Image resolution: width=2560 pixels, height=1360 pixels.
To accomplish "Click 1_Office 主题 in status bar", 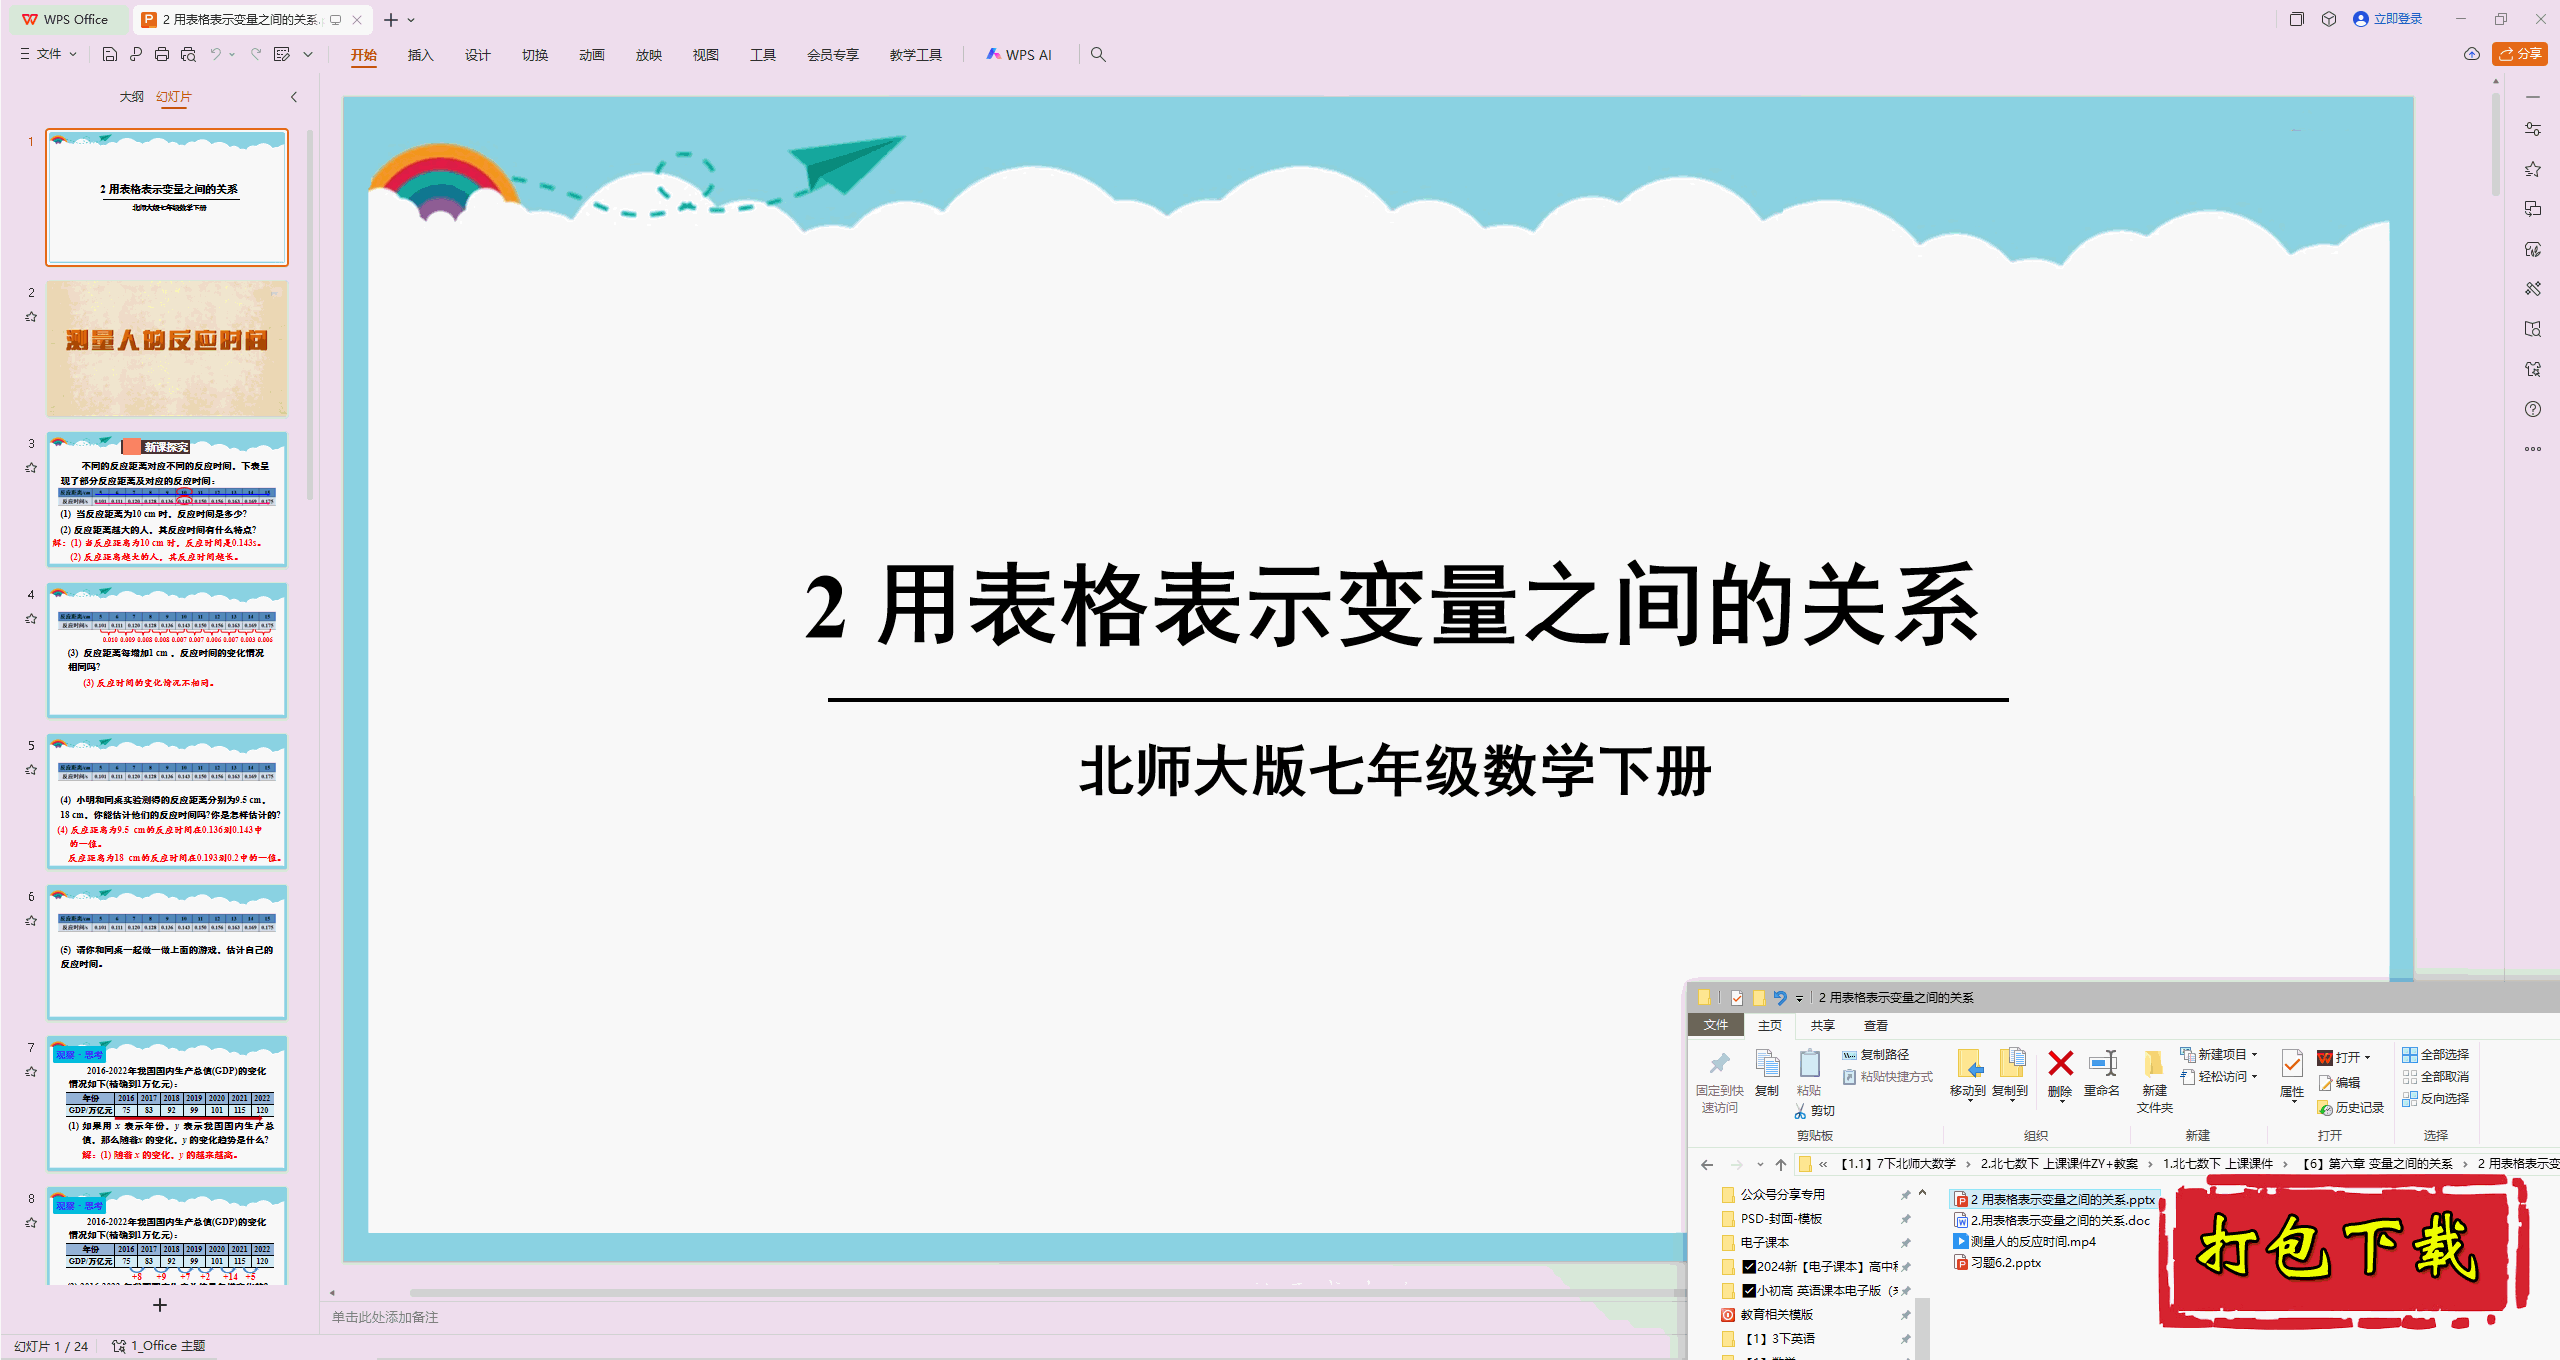I will [159, 1346].
